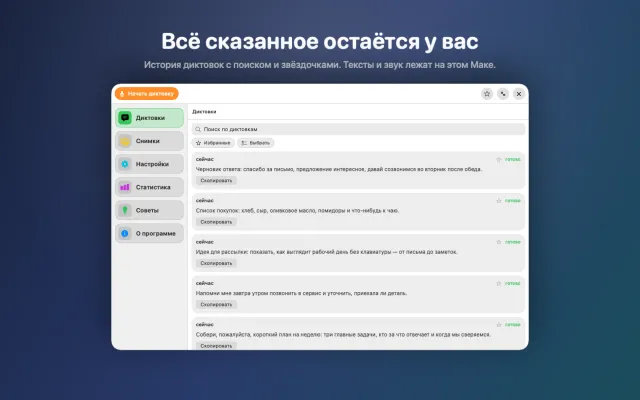
Task: Star the Напомни мне завтра dictation
Action: tap(498, 283)
